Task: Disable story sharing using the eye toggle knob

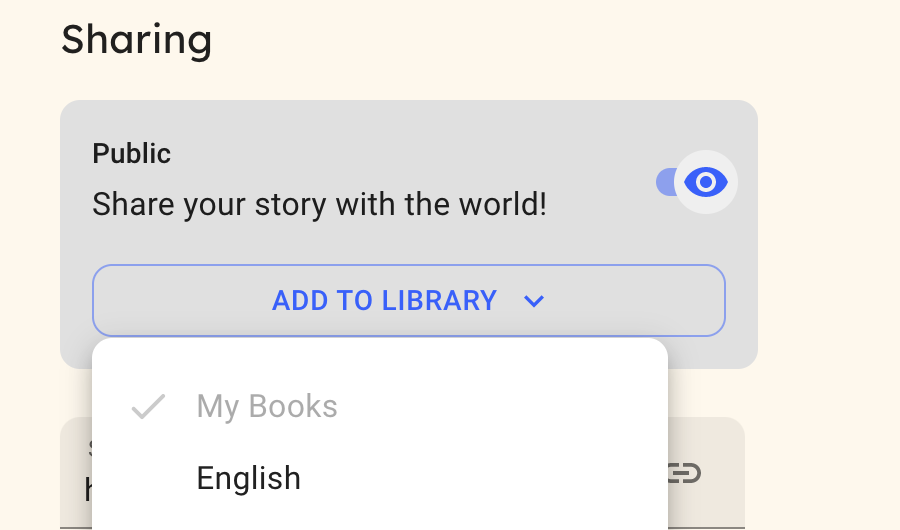Action: coord(705,182)
